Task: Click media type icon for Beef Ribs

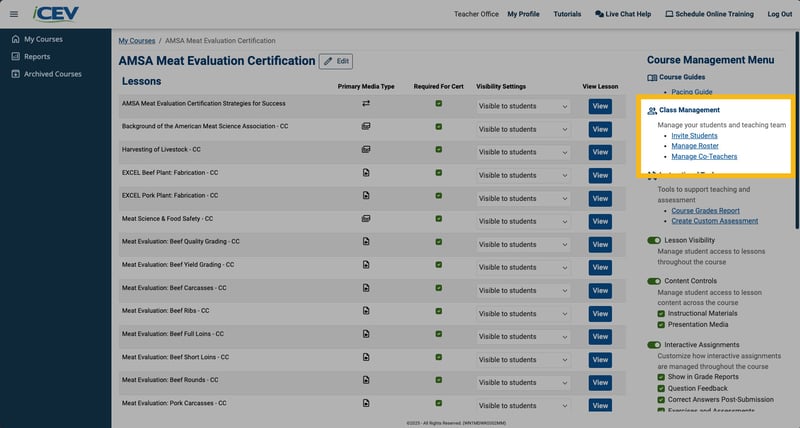Action: coord(366,311)
